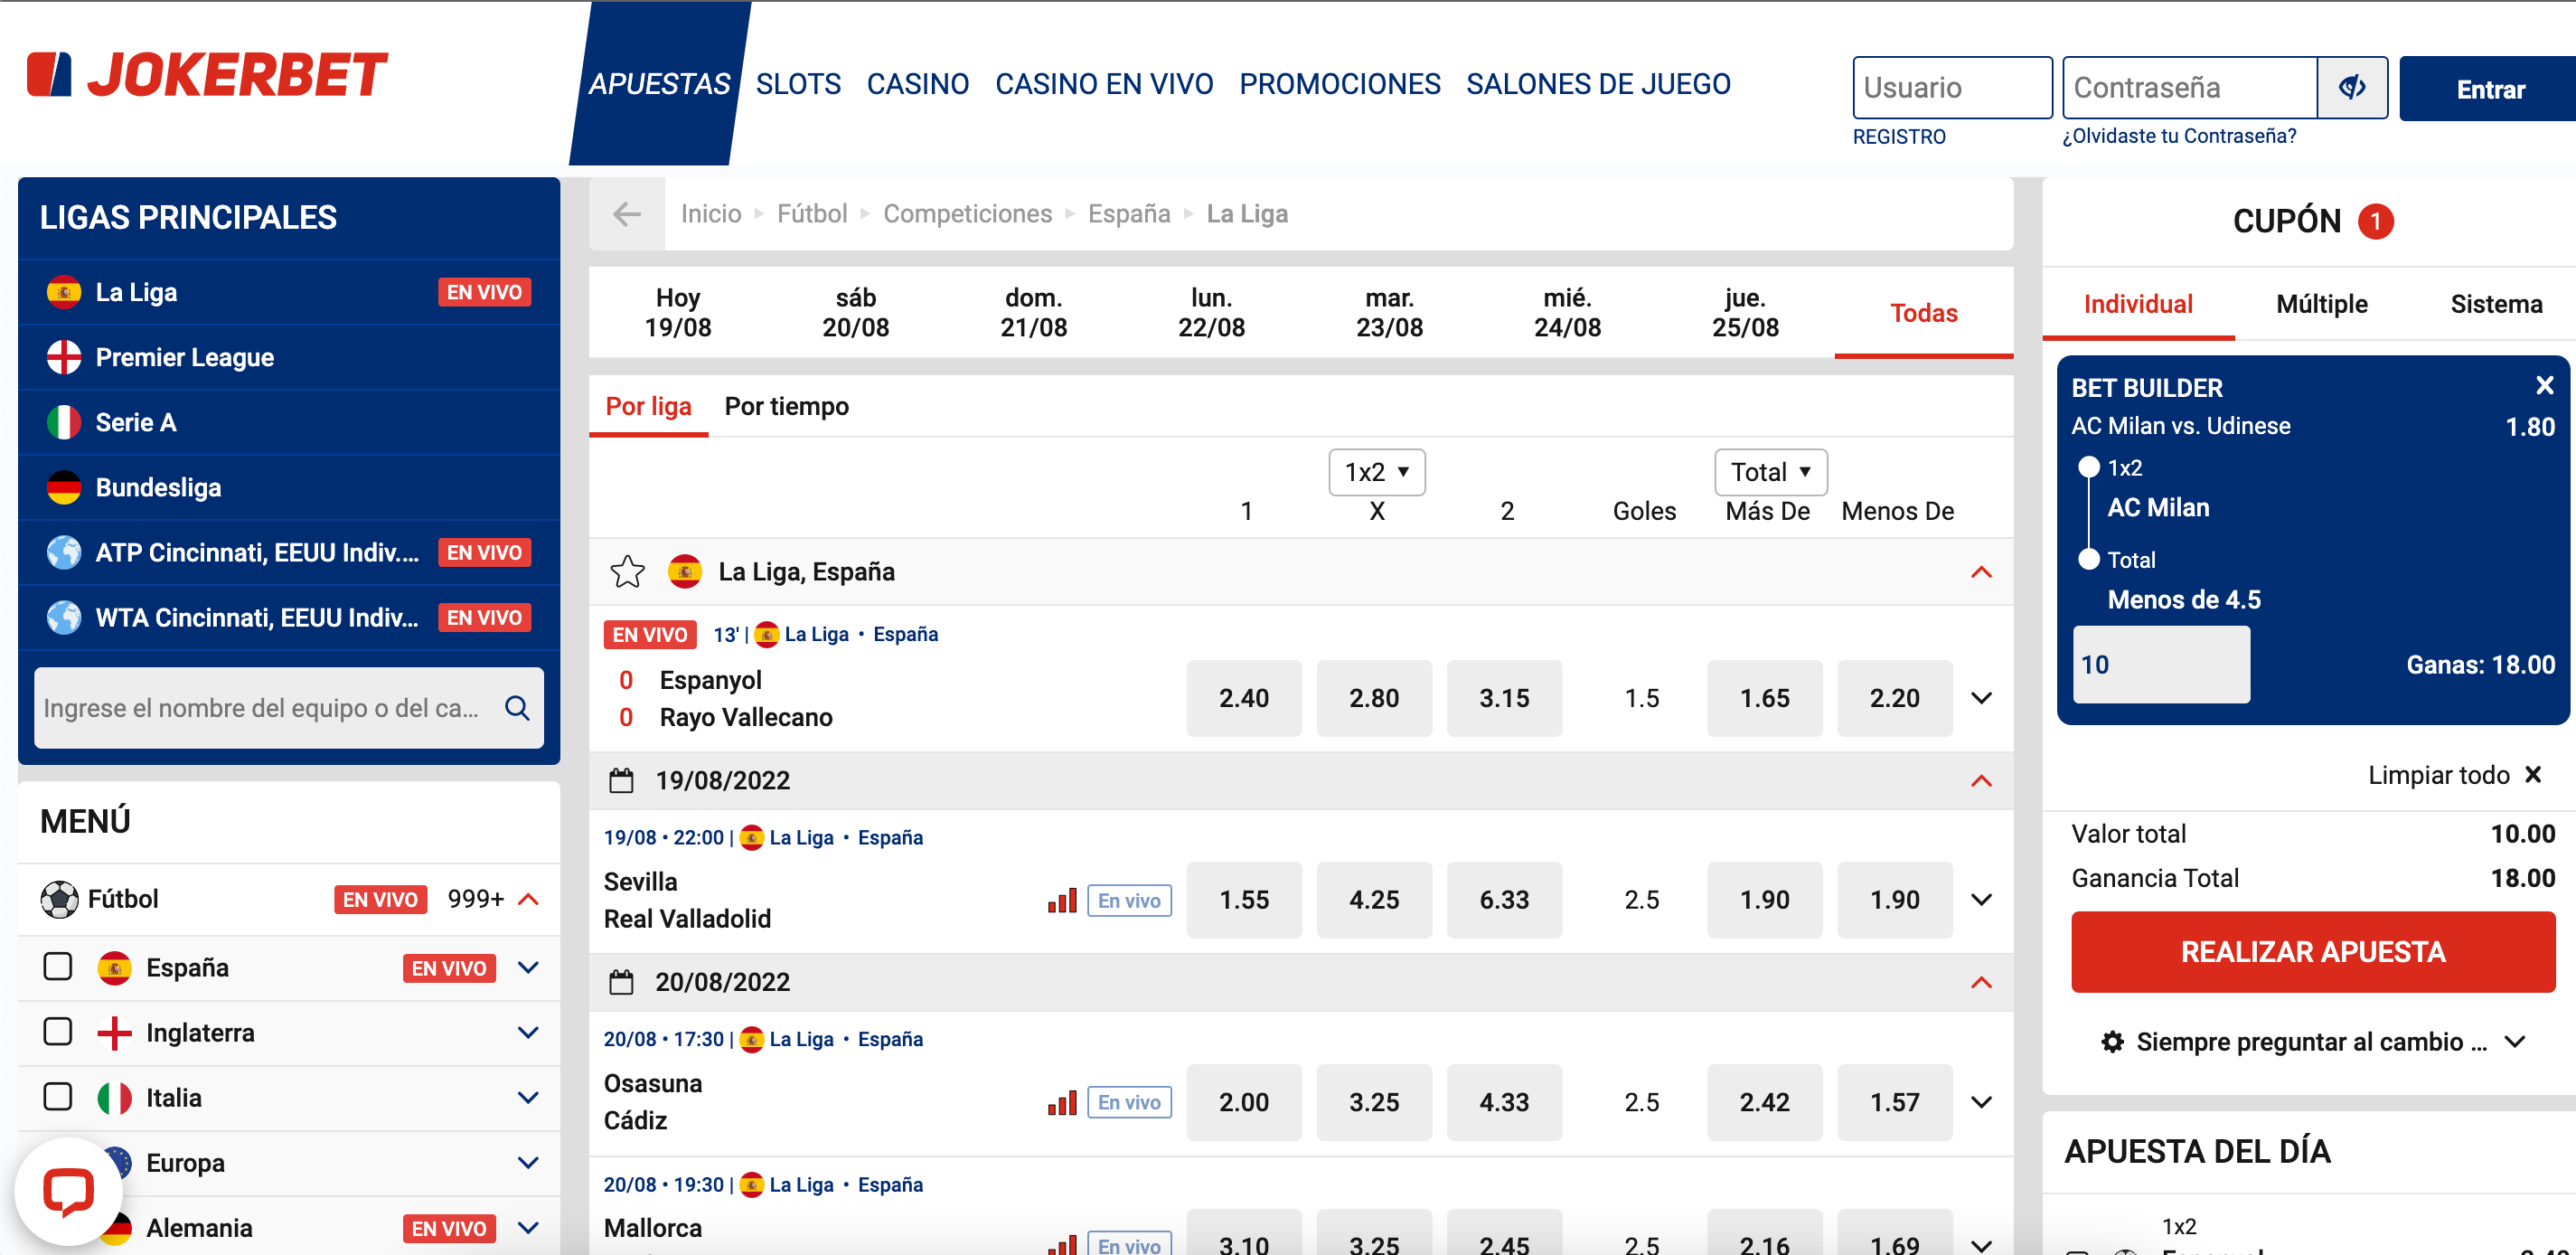Check the Inglaterra checkbox in menu

pos(58,1032)
